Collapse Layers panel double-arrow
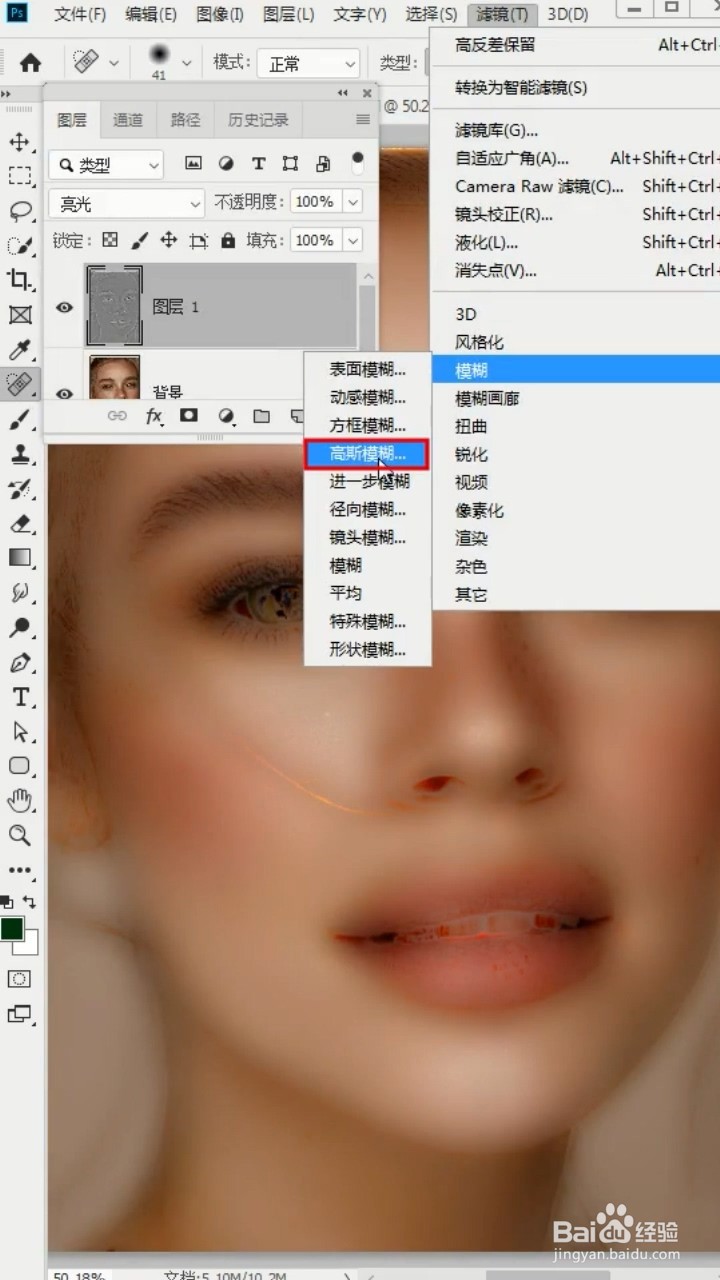The height and width of the screenshot is (1280, 720). click(x=343, y=93)
